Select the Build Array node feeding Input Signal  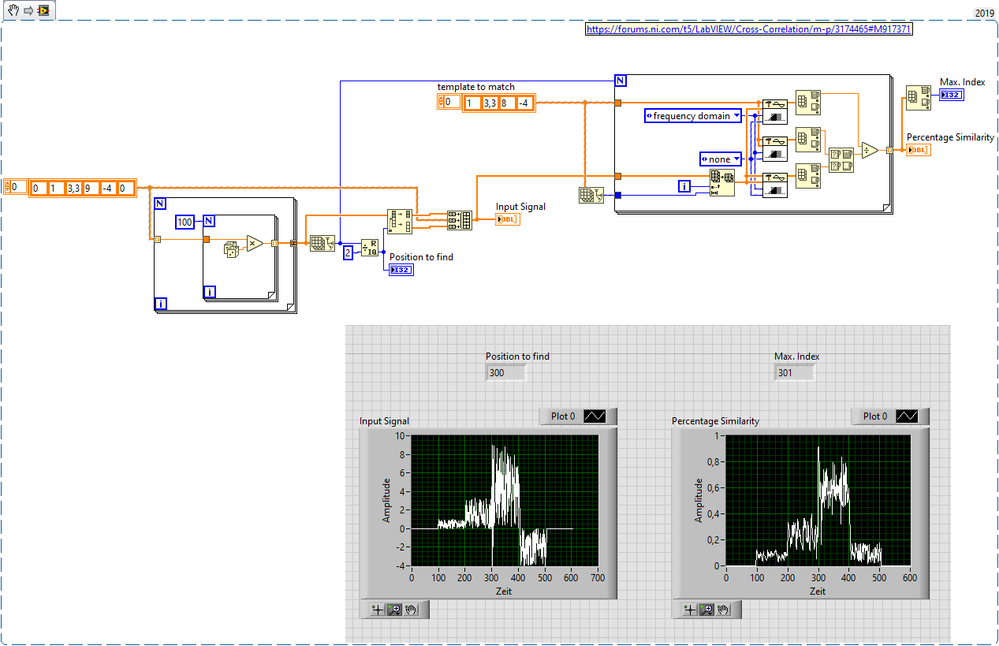point(459,220)
